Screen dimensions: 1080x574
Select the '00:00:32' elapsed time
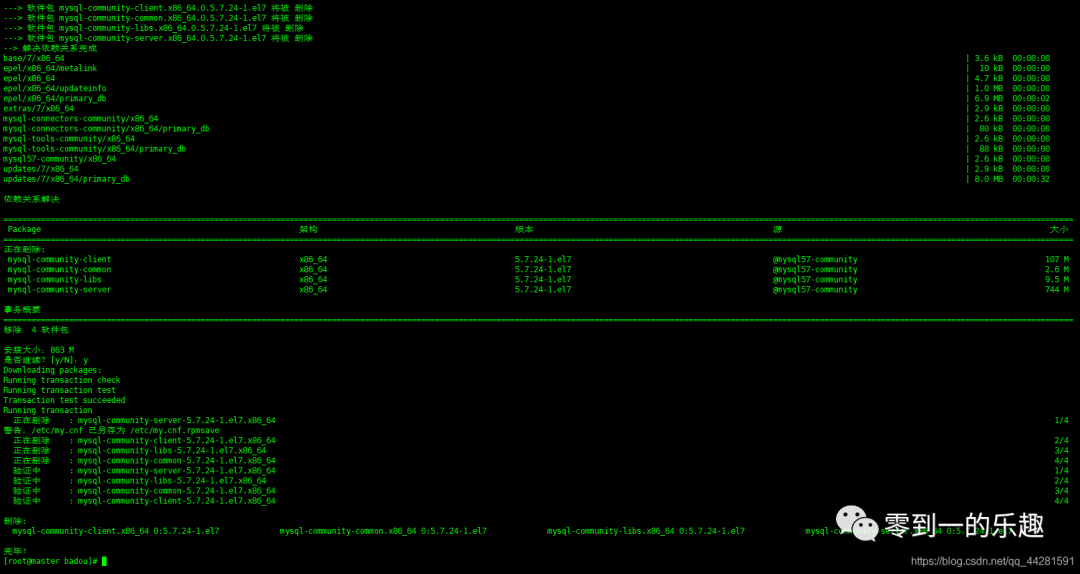click(x=1031, y=179)
